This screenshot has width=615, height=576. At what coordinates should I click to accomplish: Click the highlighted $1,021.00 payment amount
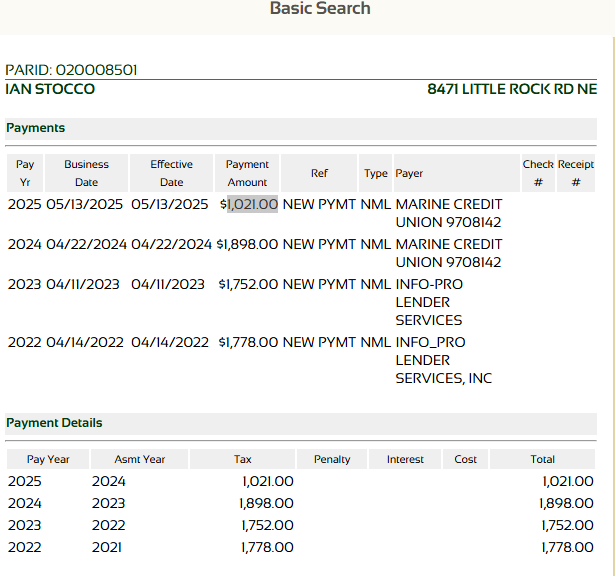click(252, 204)
